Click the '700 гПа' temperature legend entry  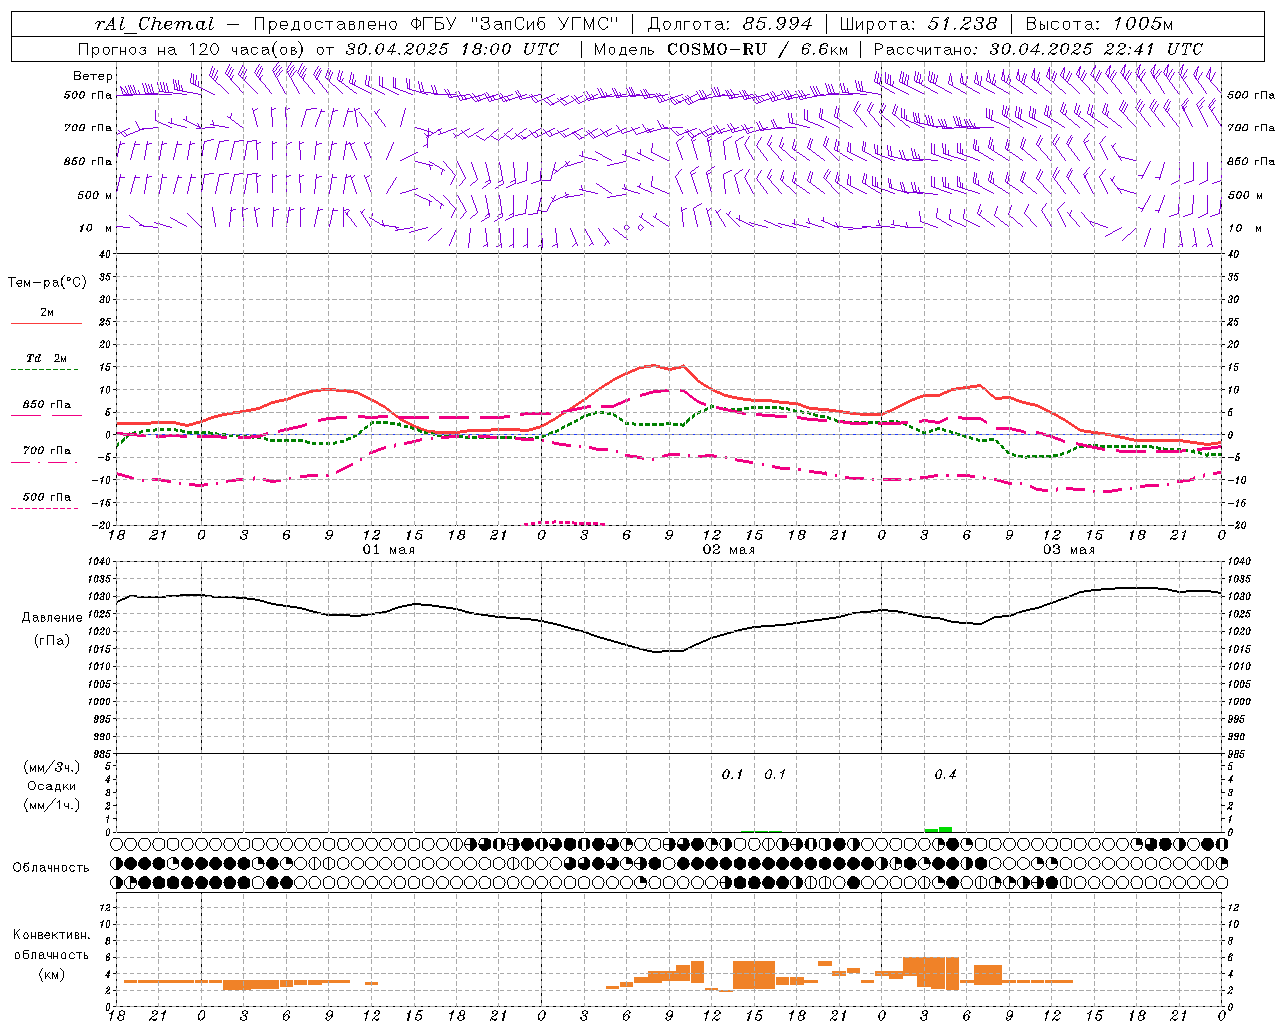pyautogui.click(x=46, y=451)
